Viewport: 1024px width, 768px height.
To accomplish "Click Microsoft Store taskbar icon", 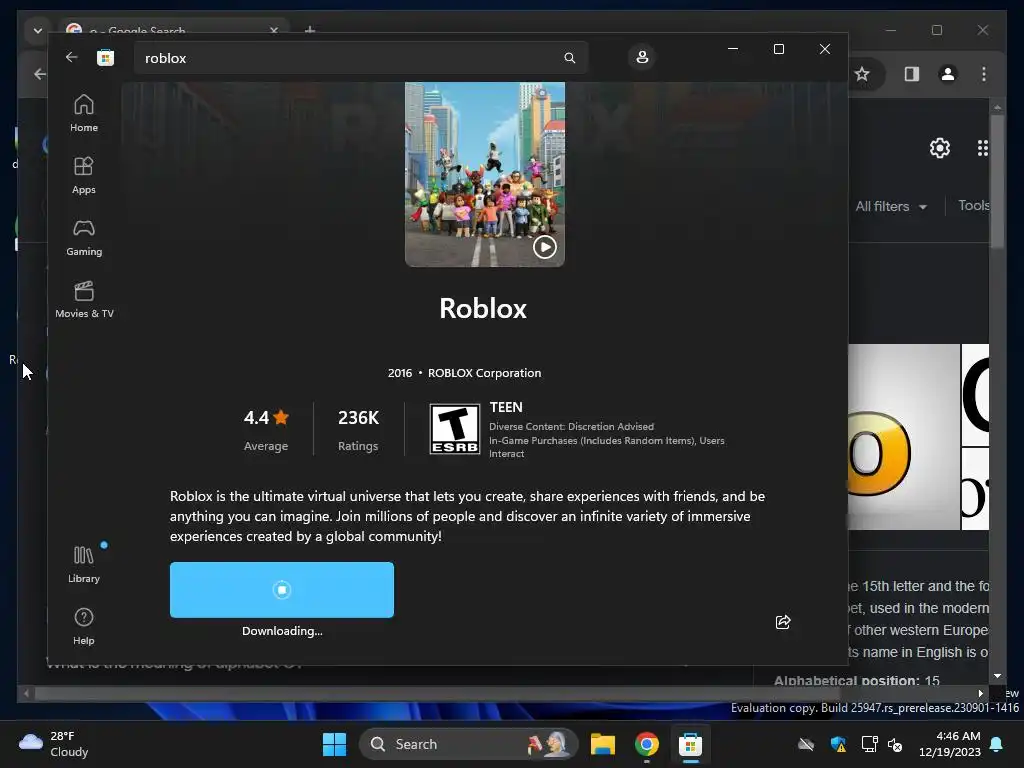I will coord(690,744).
